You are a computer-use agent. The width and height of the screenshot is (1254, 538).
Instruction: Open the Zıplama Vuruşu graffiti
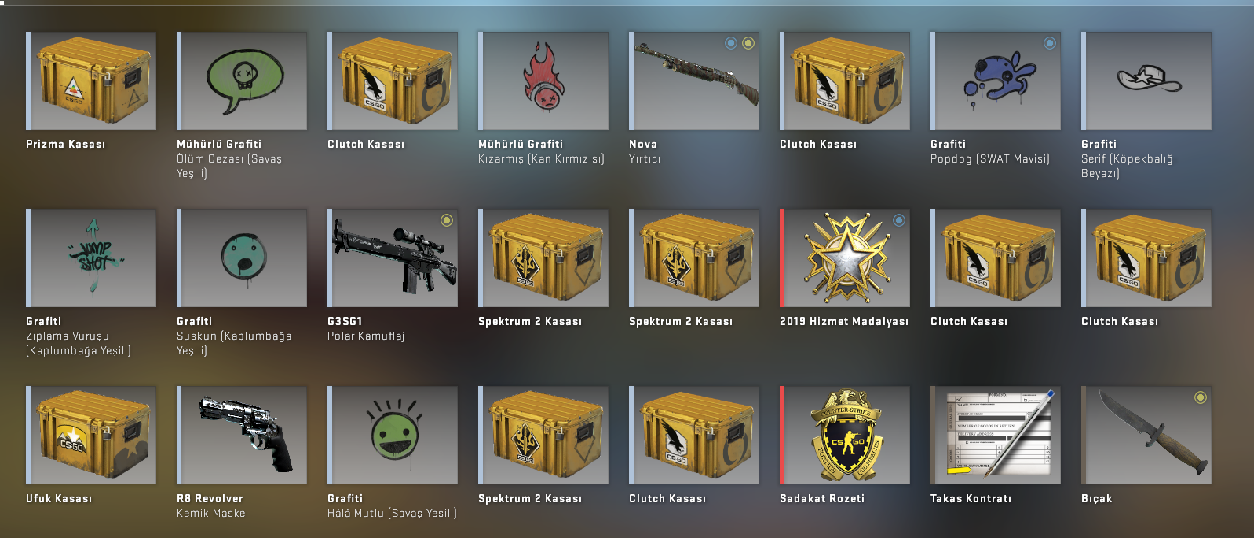point(91,258)
